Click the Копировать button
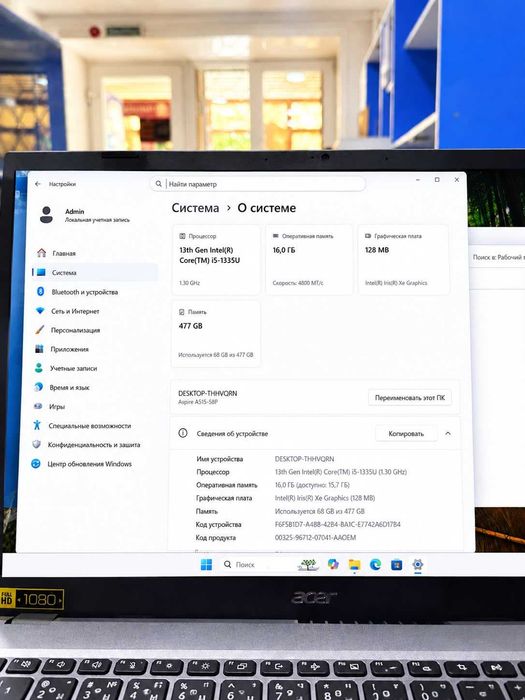 pos(406,433)
